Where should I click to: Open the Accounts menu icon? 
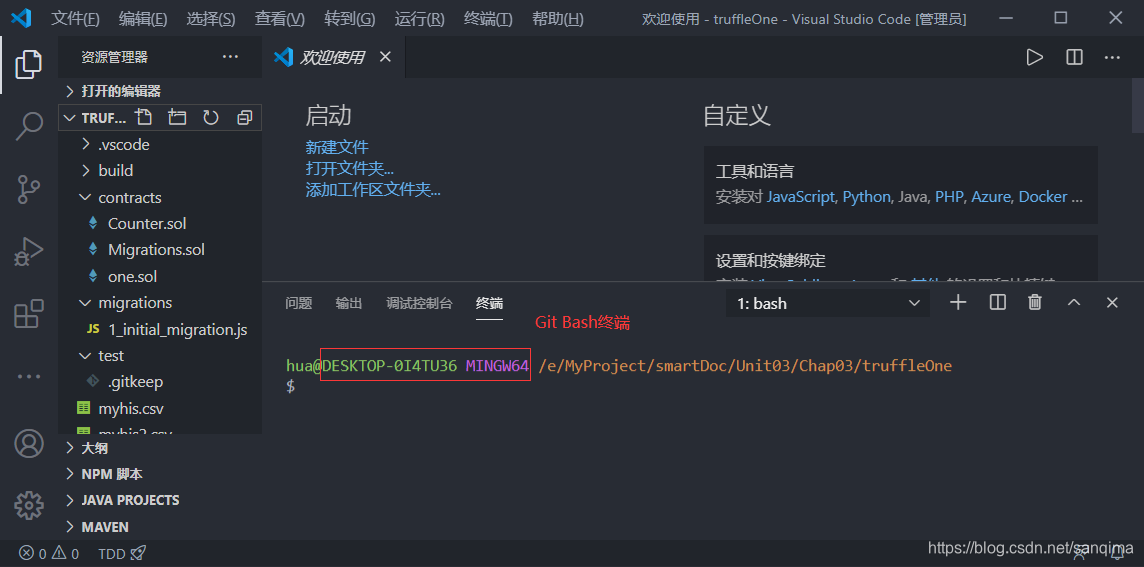[29, 443]
